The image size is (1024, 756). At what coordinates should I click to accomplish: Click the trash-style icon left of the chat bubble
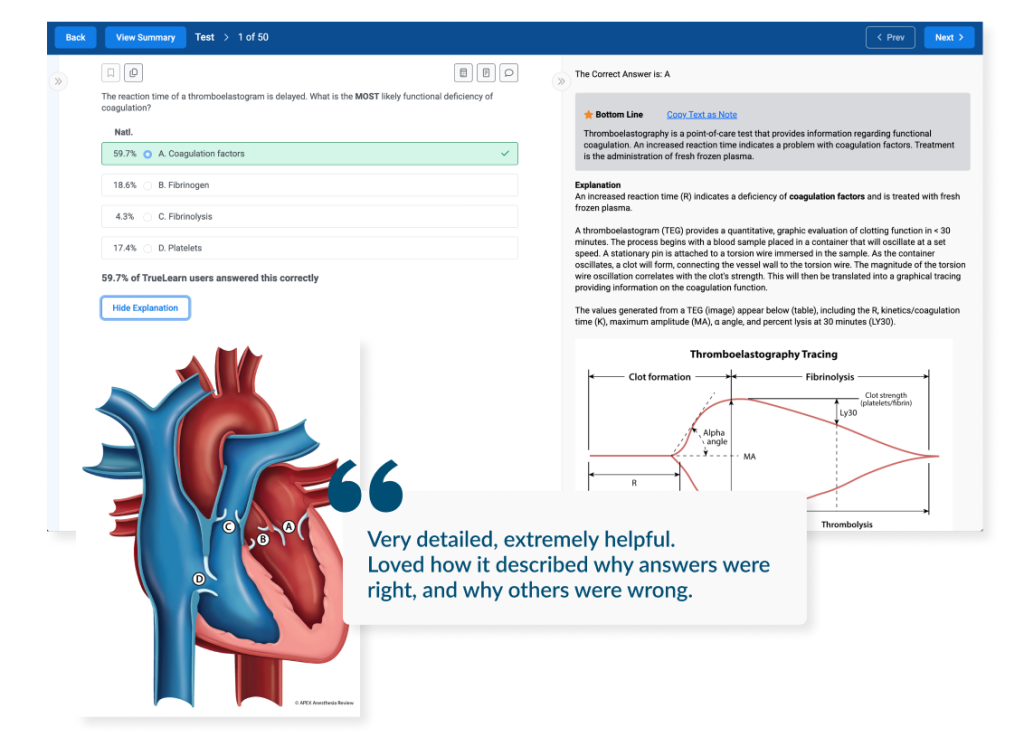click(x=486, y=72)
